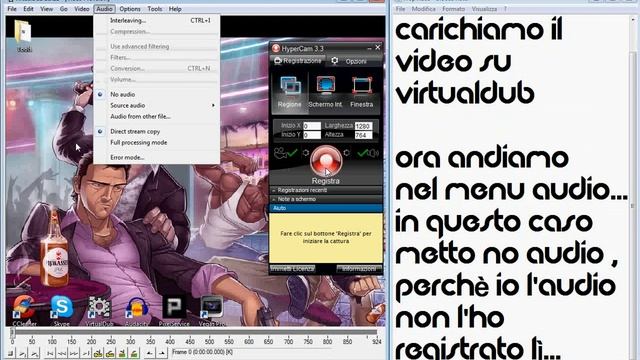640x360 pixels.
Task: Click the timeline position slider handle
Action: pos(13,332)
